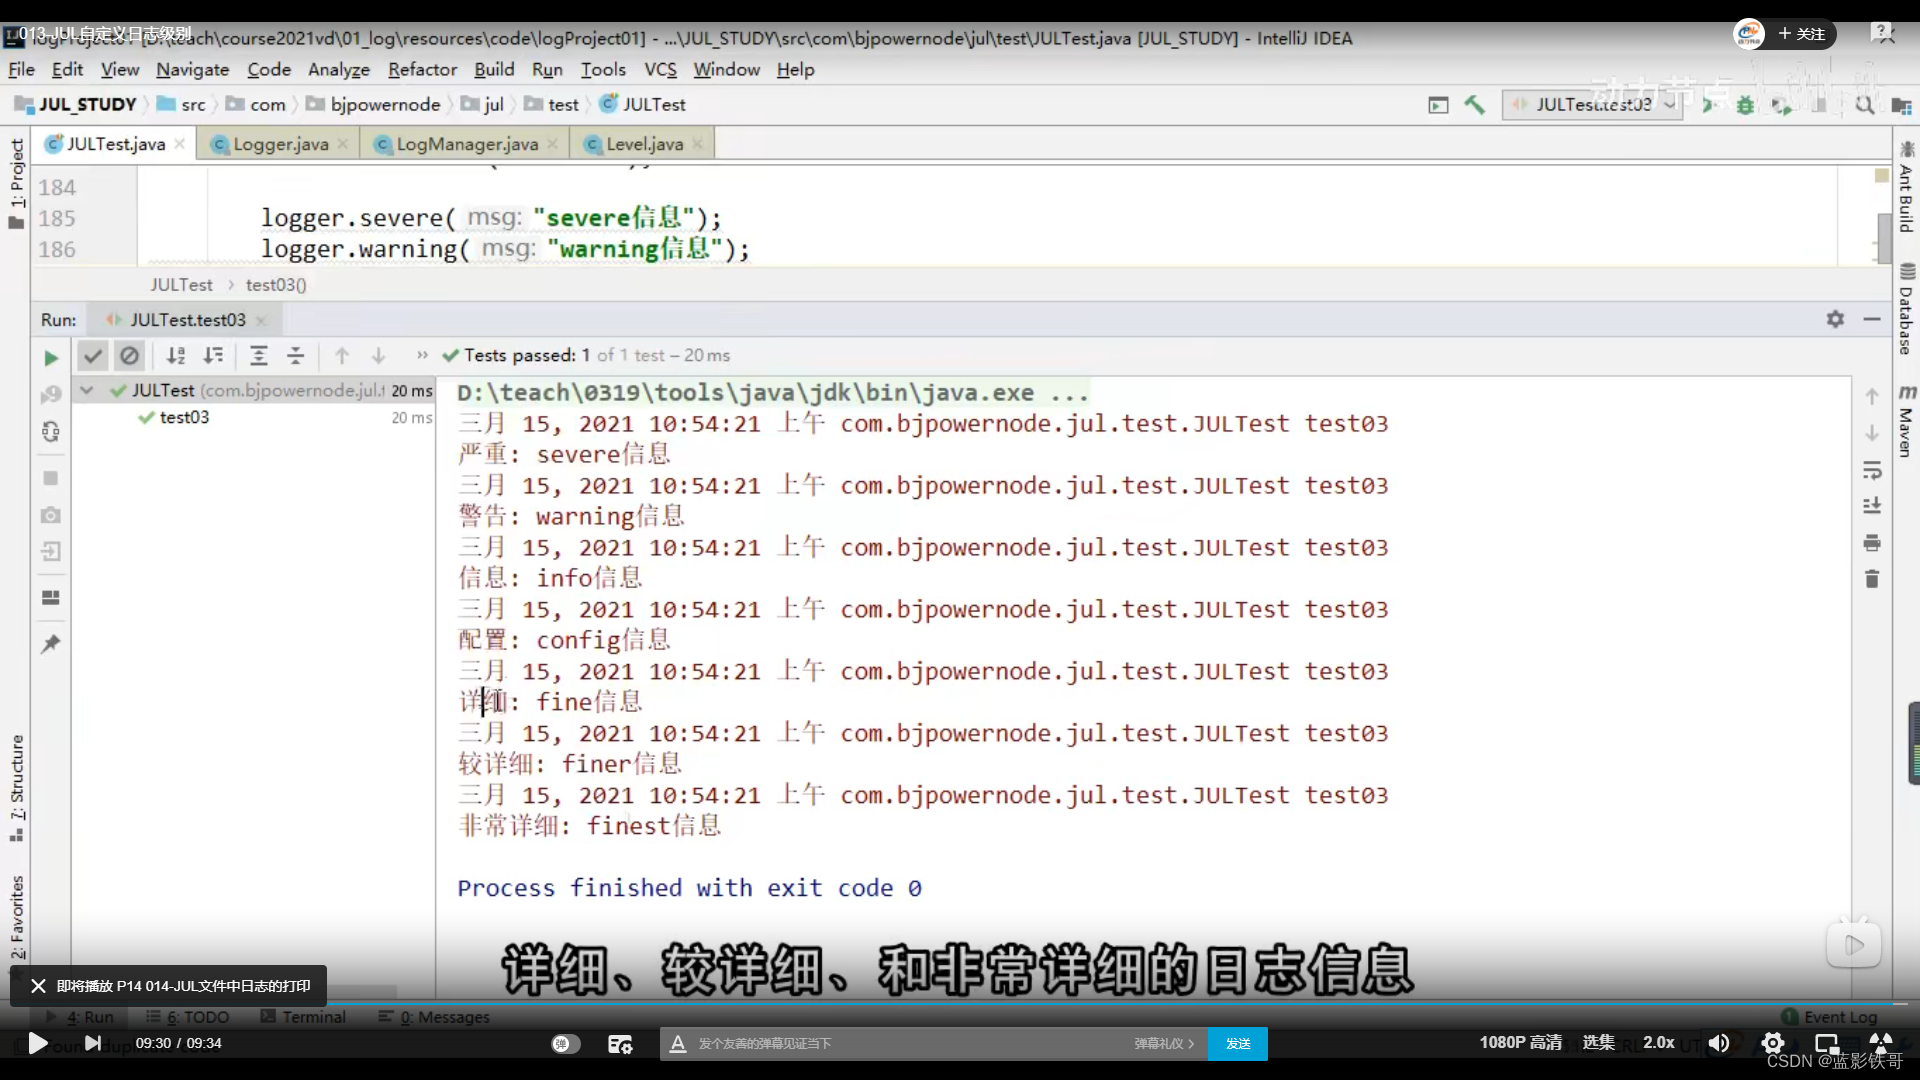Viewport: 1920px width, 1080px height.
Task: Skip to next video episode
Action: 93,1043
